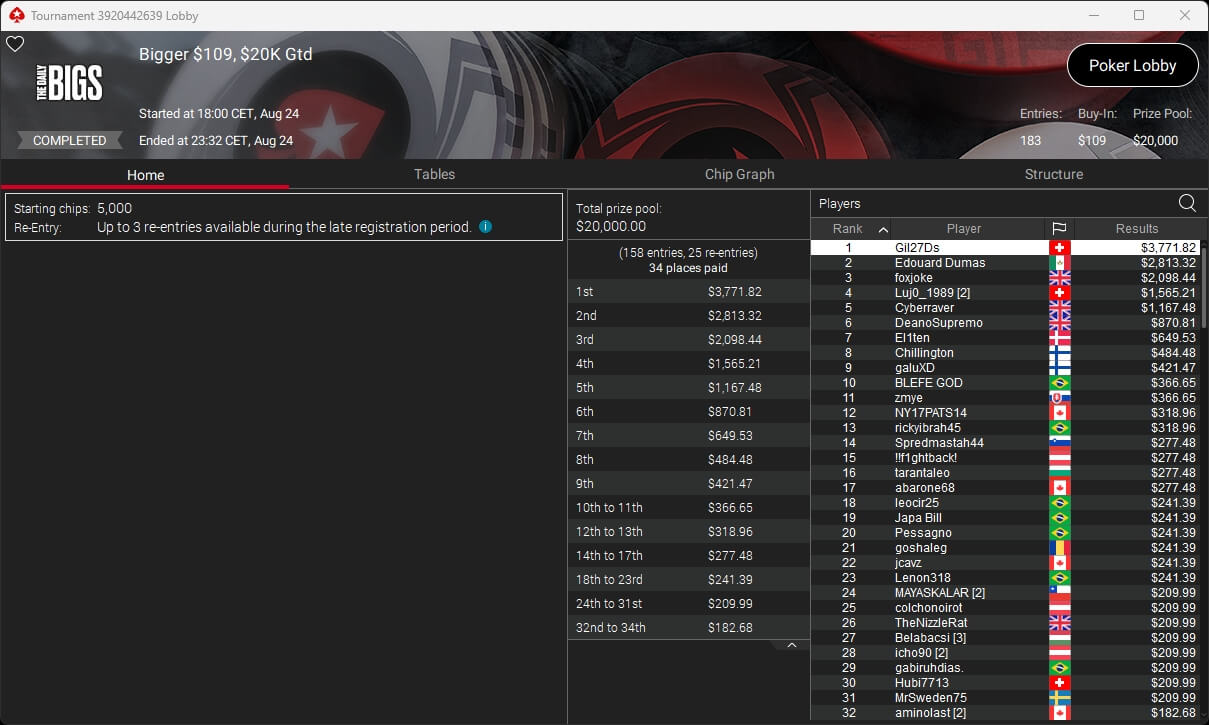Collapse the payout list chevron

pos(791,646)
